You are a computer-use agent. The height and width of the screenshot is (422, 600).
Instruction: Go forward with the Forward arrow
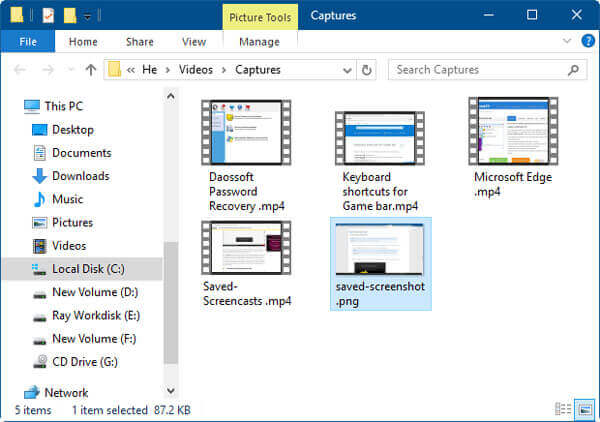point(48,70)
